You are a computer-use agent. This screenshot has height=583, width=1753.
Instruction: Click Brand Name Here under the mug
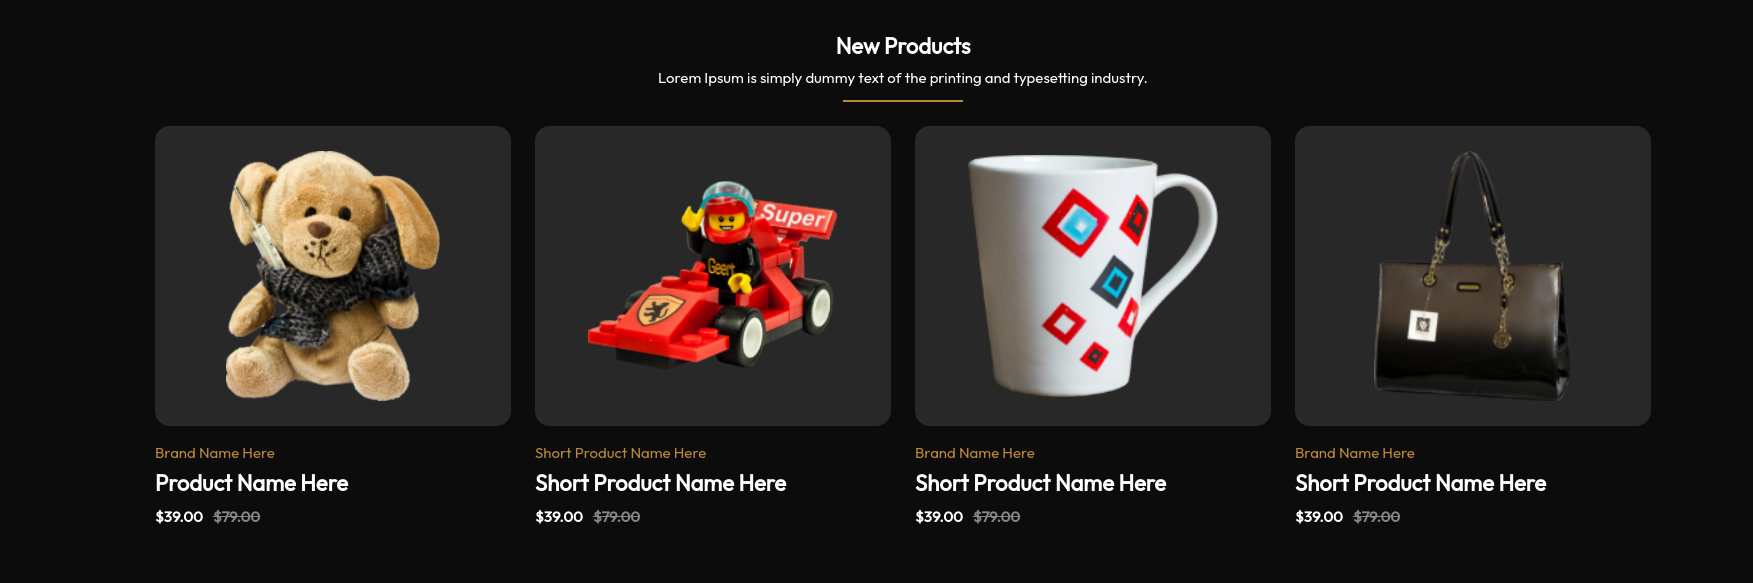click(975, 453)
